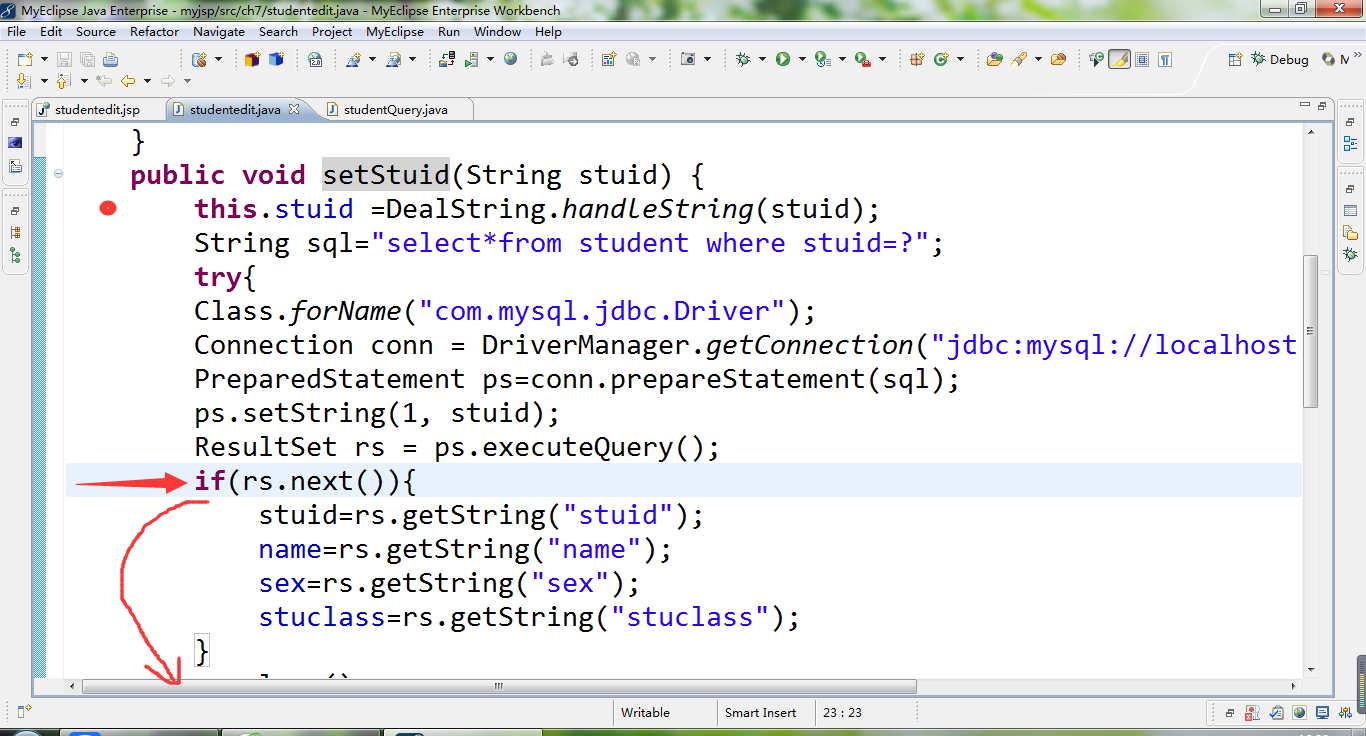Click the Problems error icon in status bar
The height and width of the screenshot is (736, 1366).
[1252, 713]
